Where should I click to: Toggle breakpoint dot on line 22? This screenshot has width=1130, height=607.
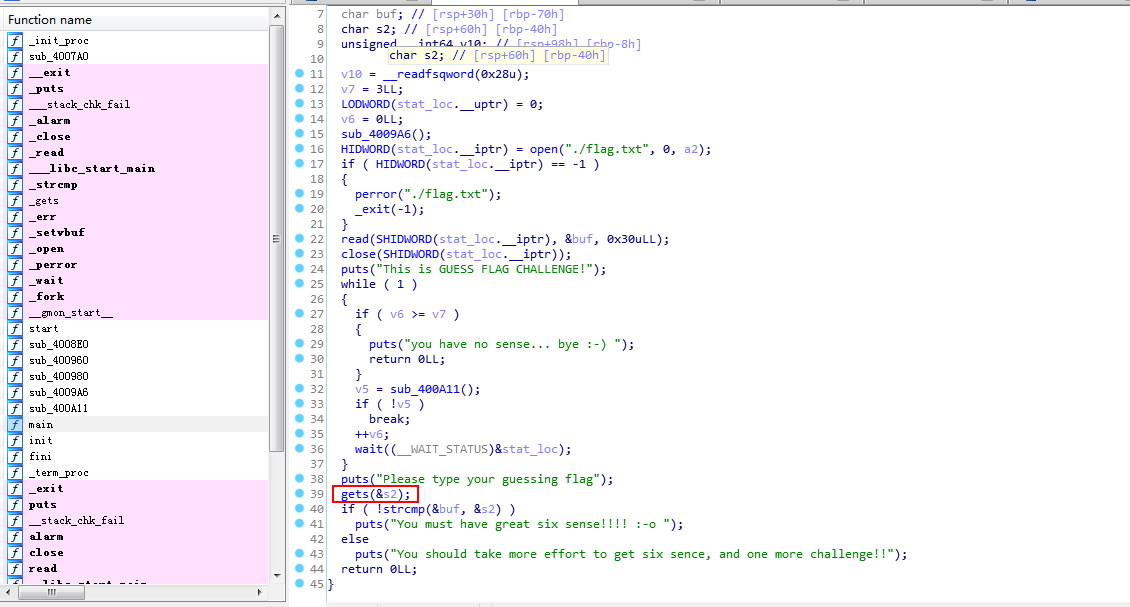tap(300, 239)
